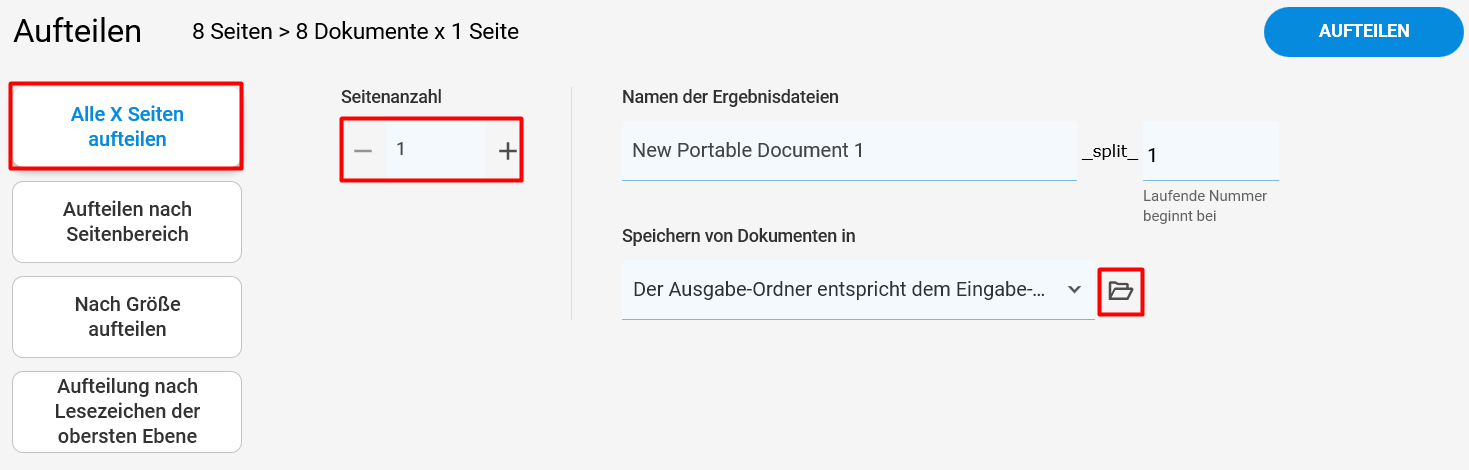Increase page count with plus icon
The width and height of the screenshot is (1469, 470).
tap(508, 150)
